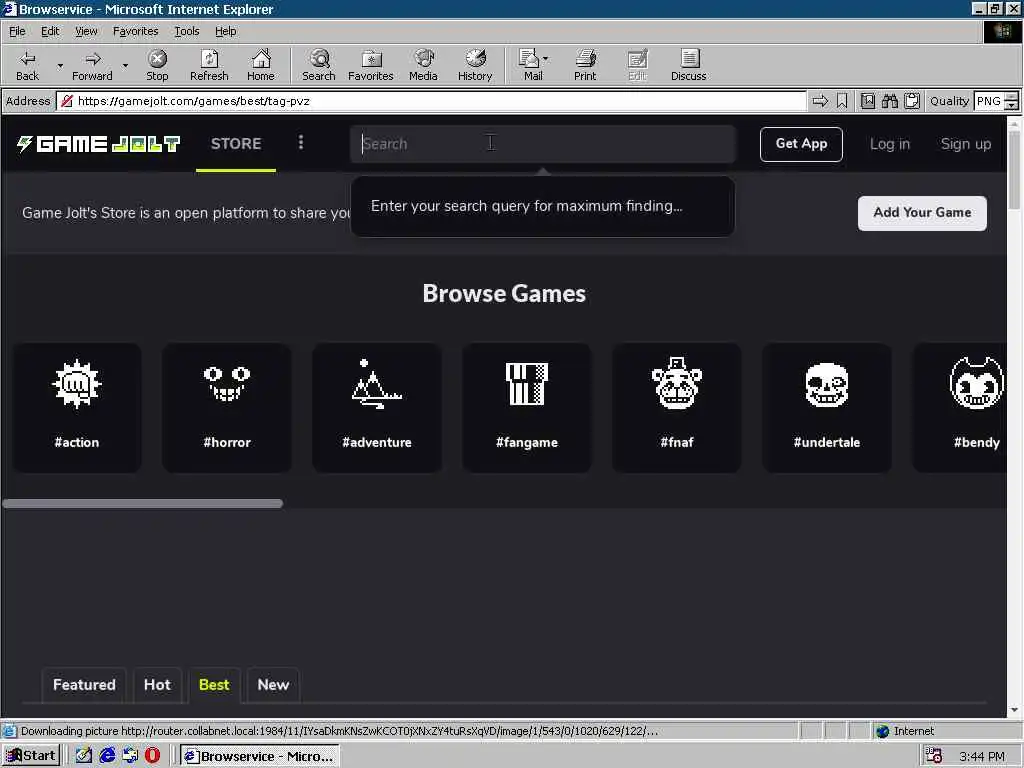Viewport: 1024px width, 768px height.
Task: Select the STORE navigation tab
Action: pyautogui.click(x=236, y=144)
